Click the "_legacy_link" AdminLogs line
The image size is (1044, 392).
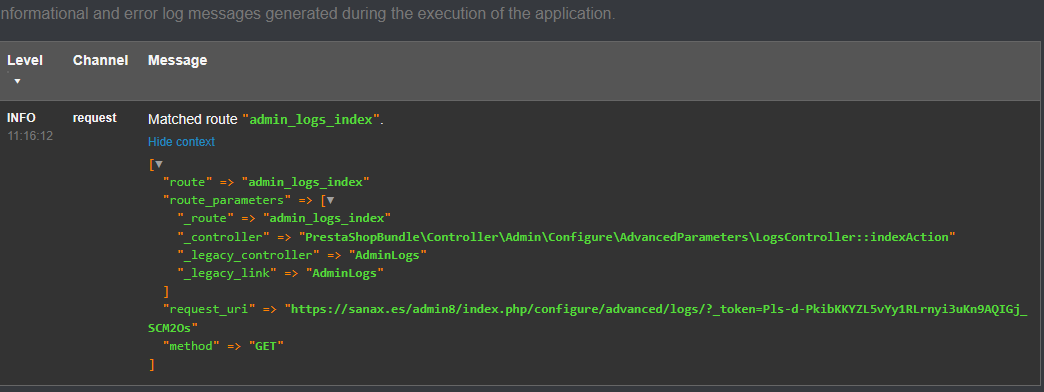(280, 273)
